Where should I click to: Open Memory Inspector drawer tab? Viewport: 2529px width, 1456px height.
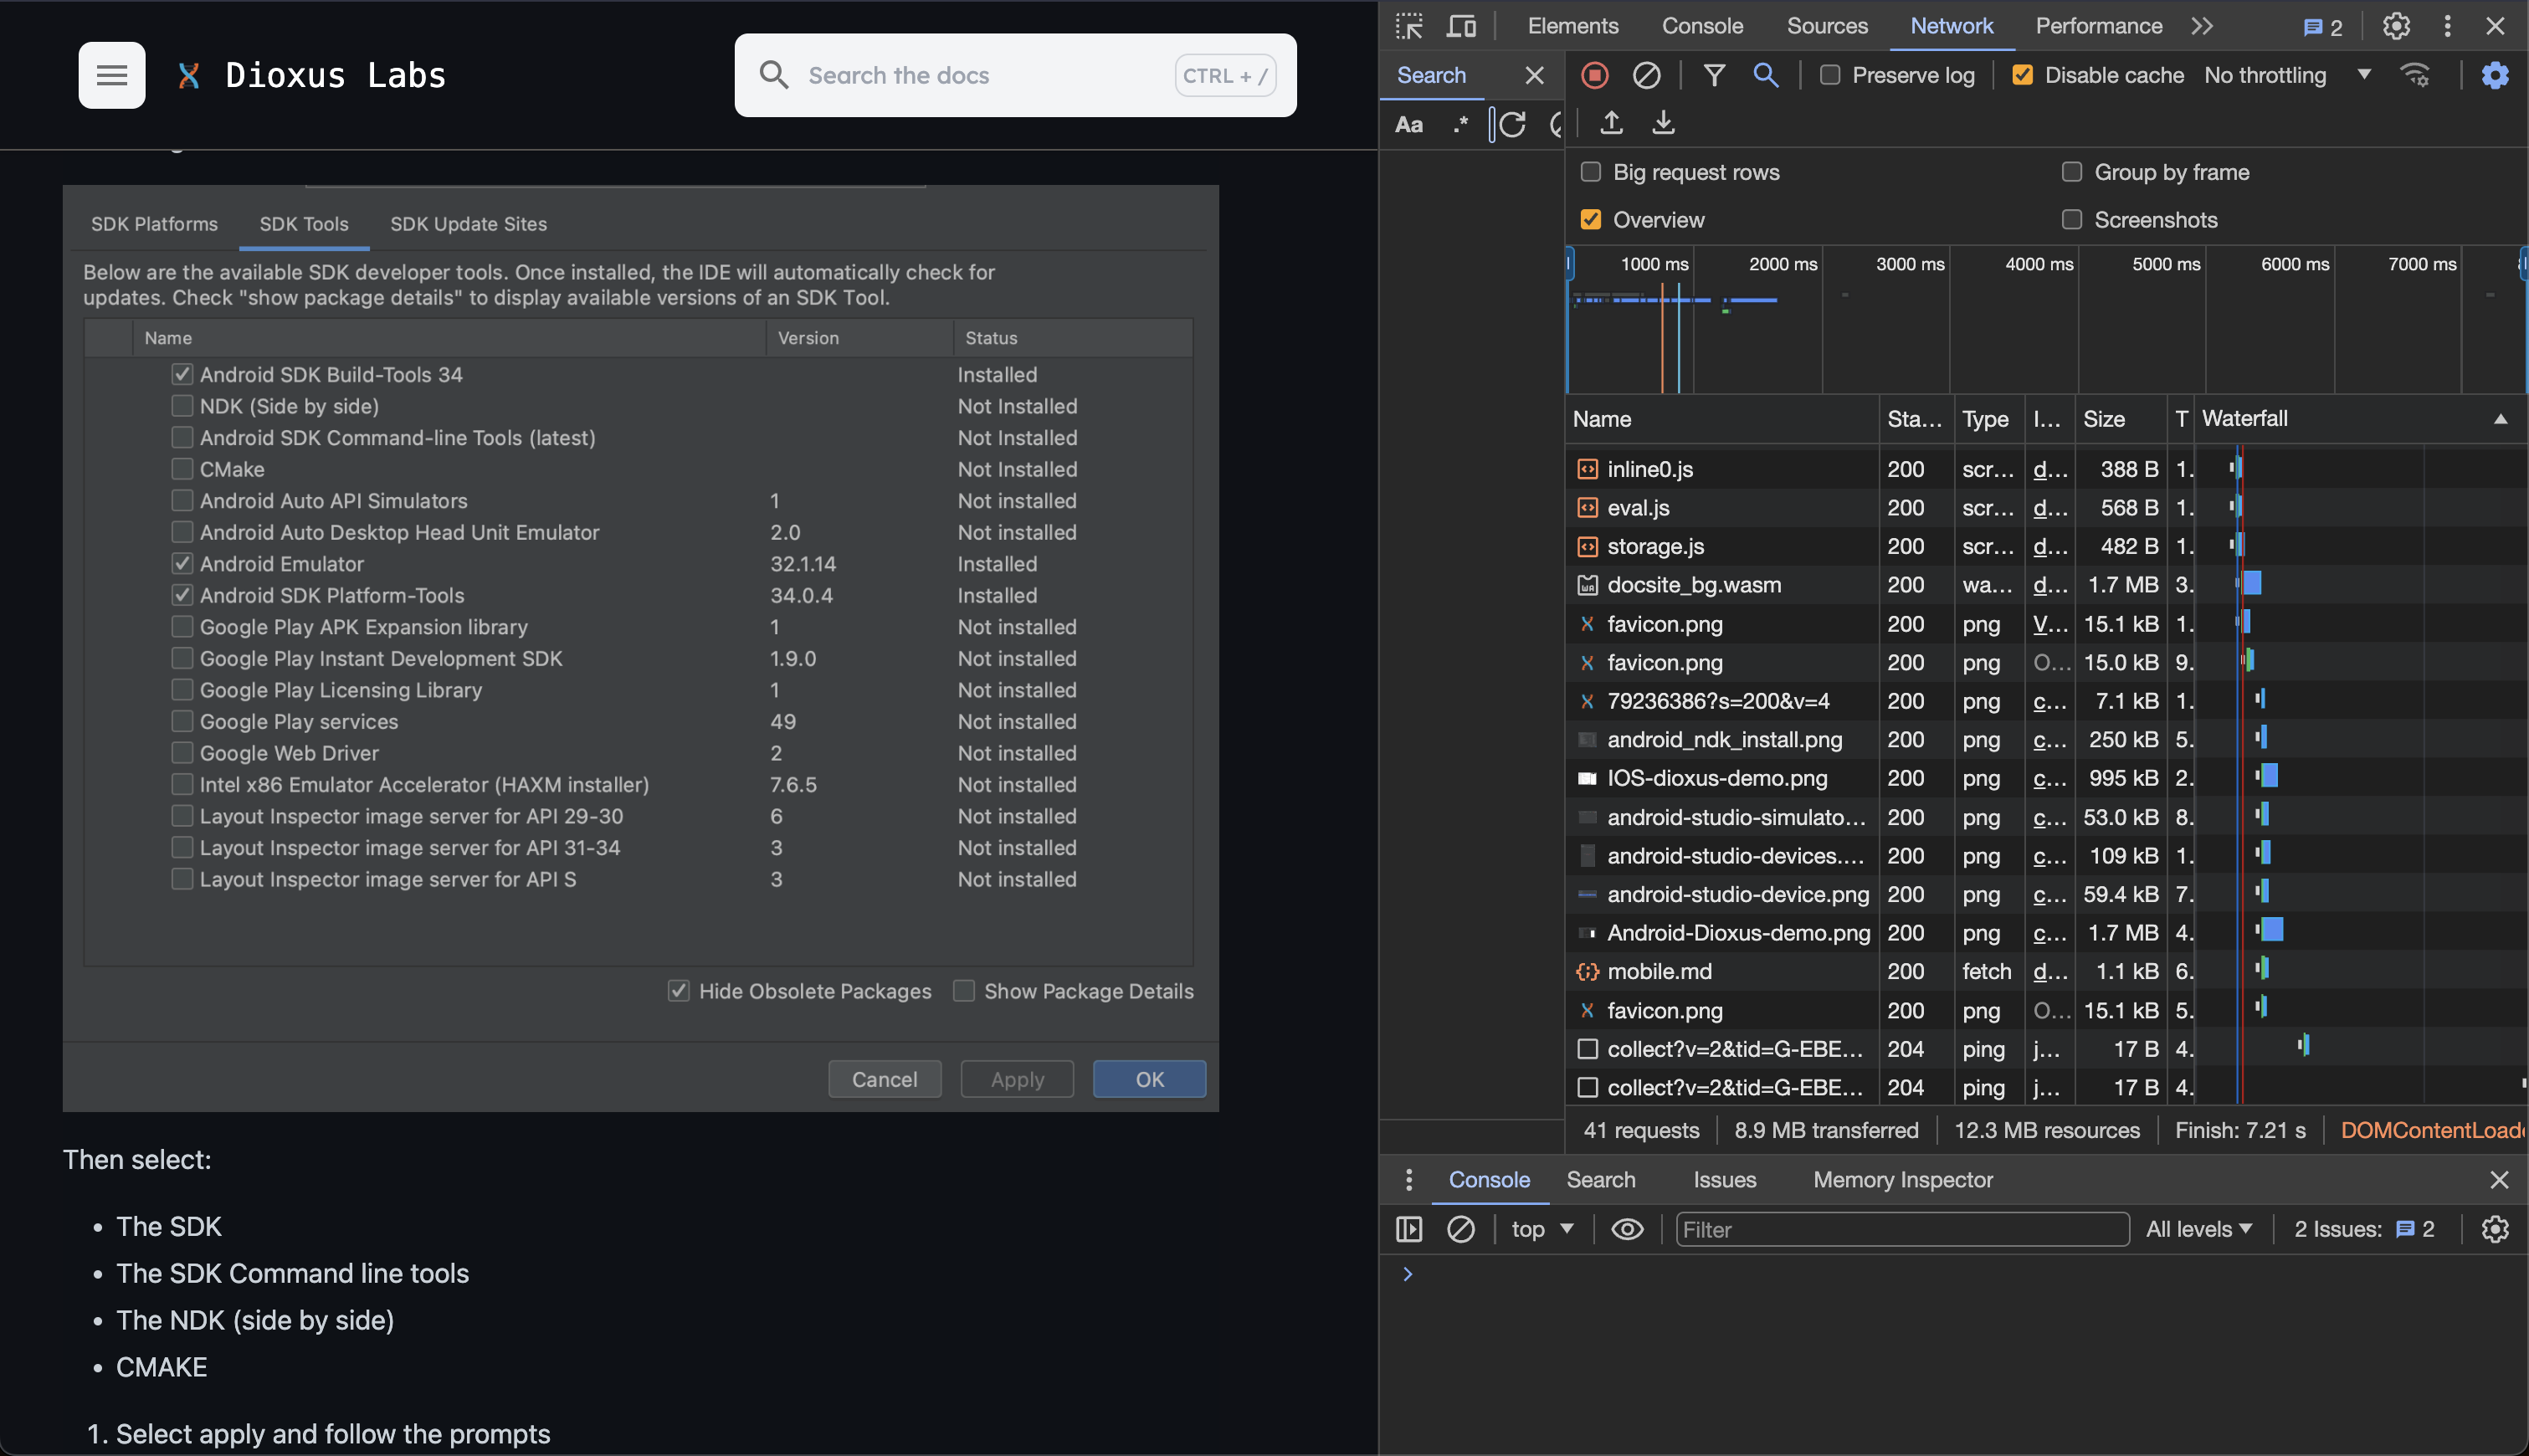[x=1902, y=1180]
